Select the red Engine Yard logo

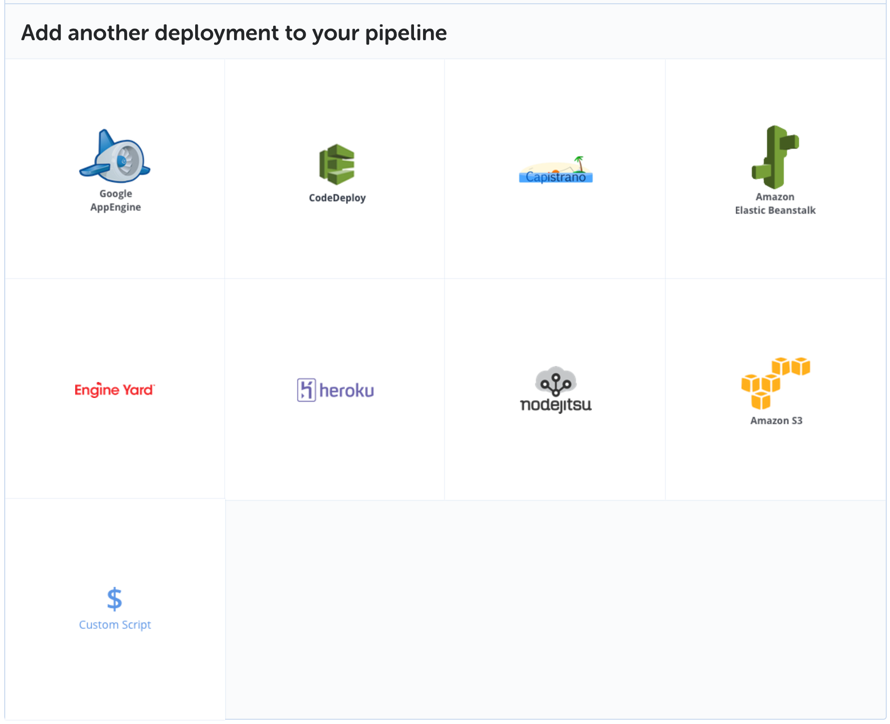tap(114, 390)
